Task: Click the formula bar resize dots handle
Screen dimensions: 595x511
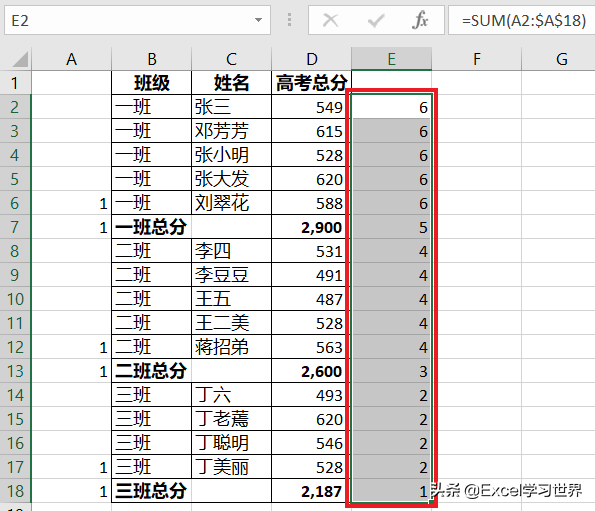Action: coord(289,20)
